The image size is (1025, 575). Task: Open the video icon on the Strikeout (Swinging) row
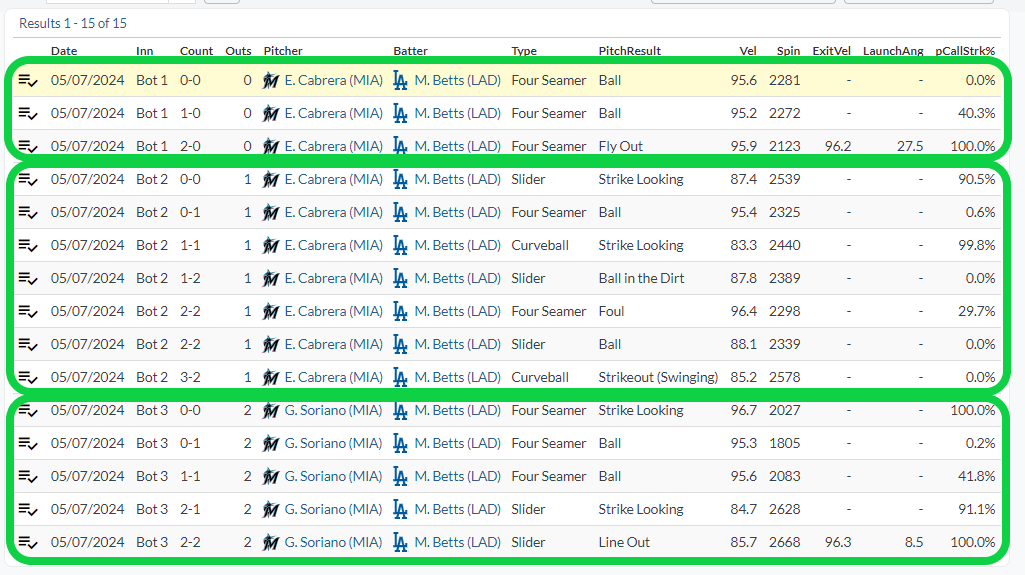click(x=27, y=378)
